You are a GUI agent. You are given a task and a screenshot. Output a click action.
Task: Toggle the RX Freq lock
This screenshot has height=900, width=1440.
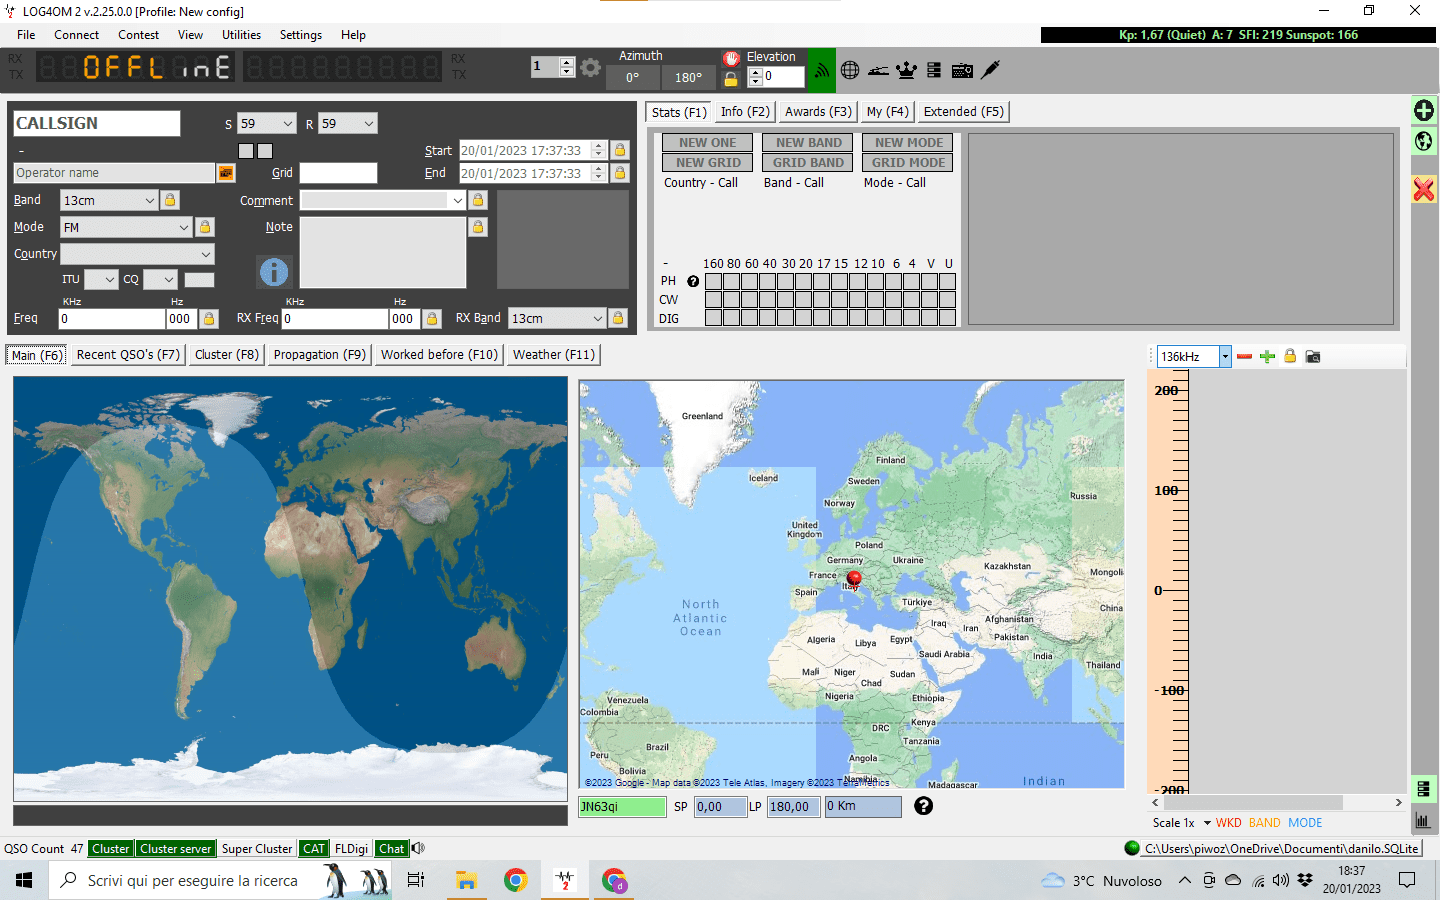click(432, 318)
